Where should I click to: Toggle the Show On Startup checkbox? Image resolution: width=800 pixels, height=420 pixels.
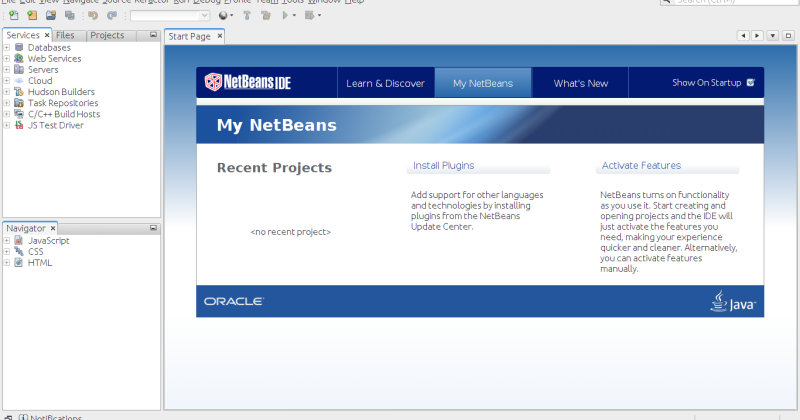[751, 83]
